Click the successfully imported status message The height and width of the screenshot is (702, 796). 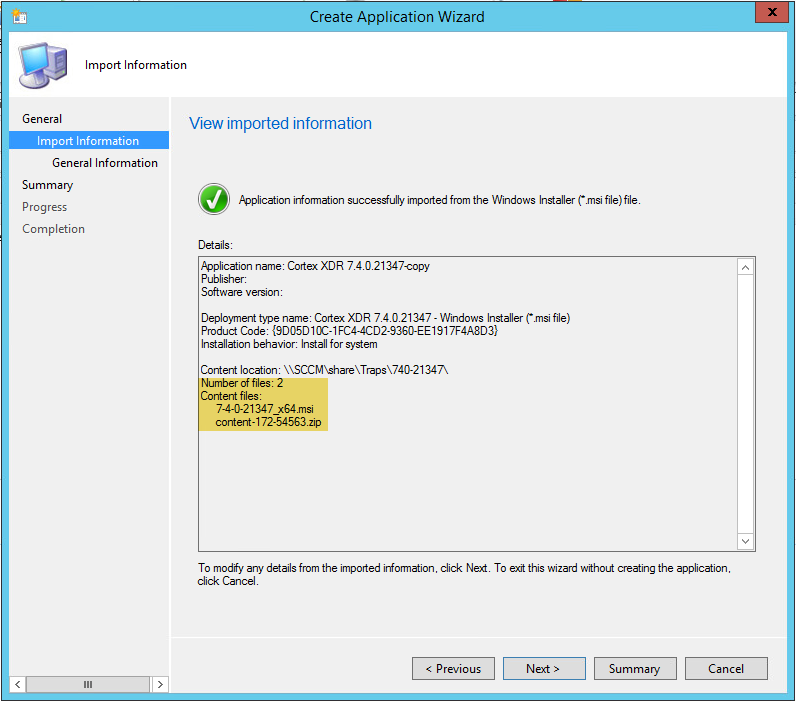click(440, 200)
